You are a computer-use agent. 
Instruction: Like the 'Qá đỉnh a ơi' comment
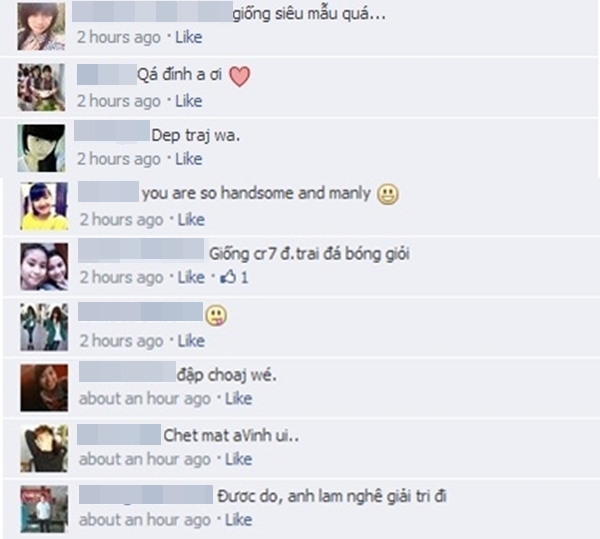tap(189, 101)
